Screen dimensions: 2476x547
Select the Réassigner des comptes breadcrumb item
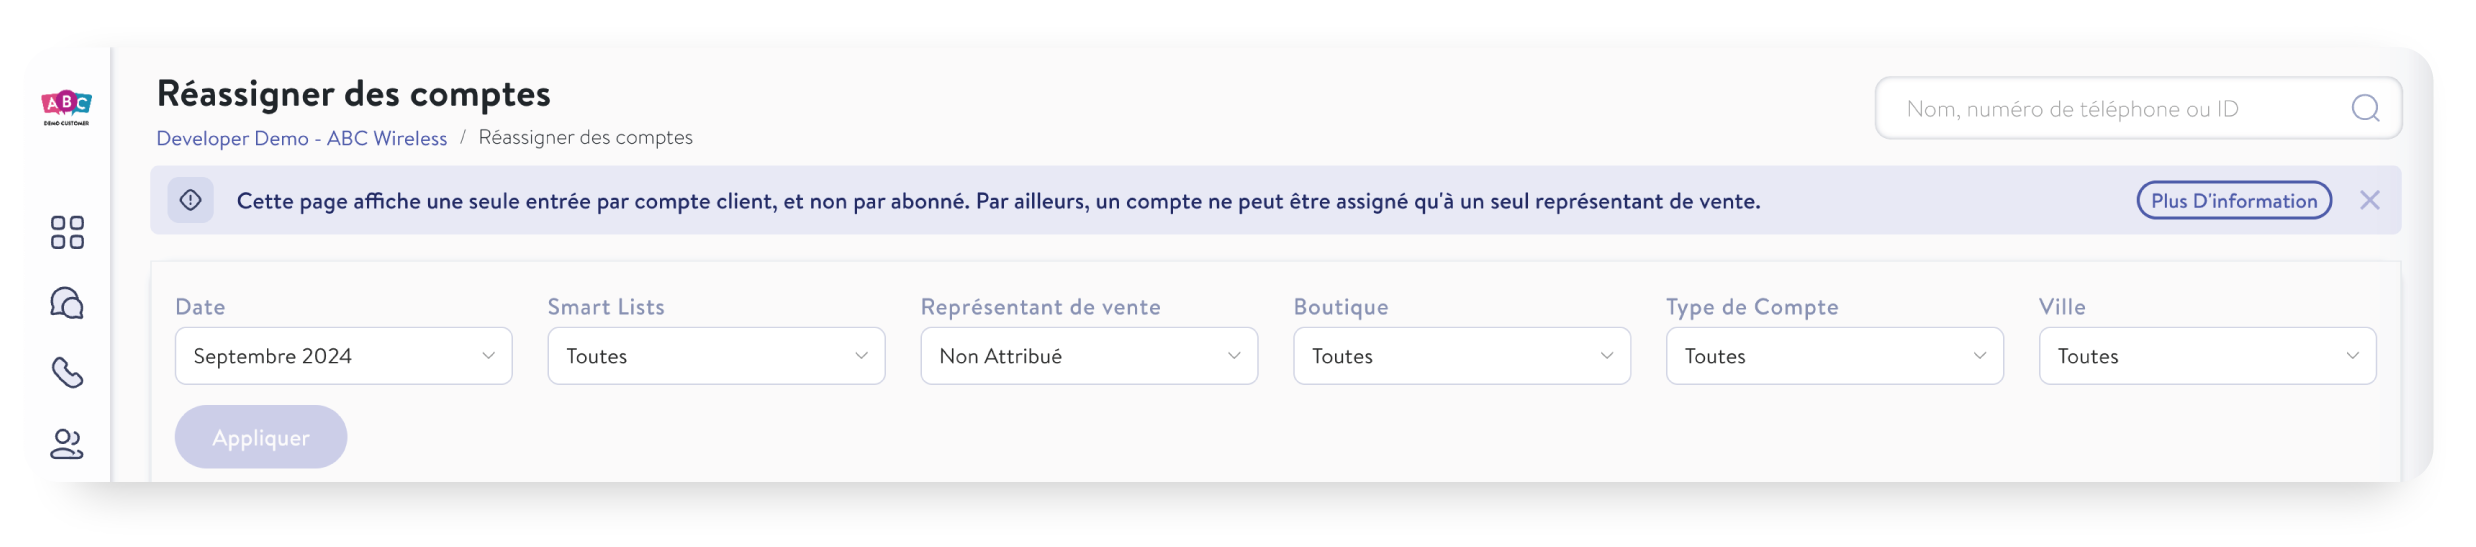tap(586, 137)
